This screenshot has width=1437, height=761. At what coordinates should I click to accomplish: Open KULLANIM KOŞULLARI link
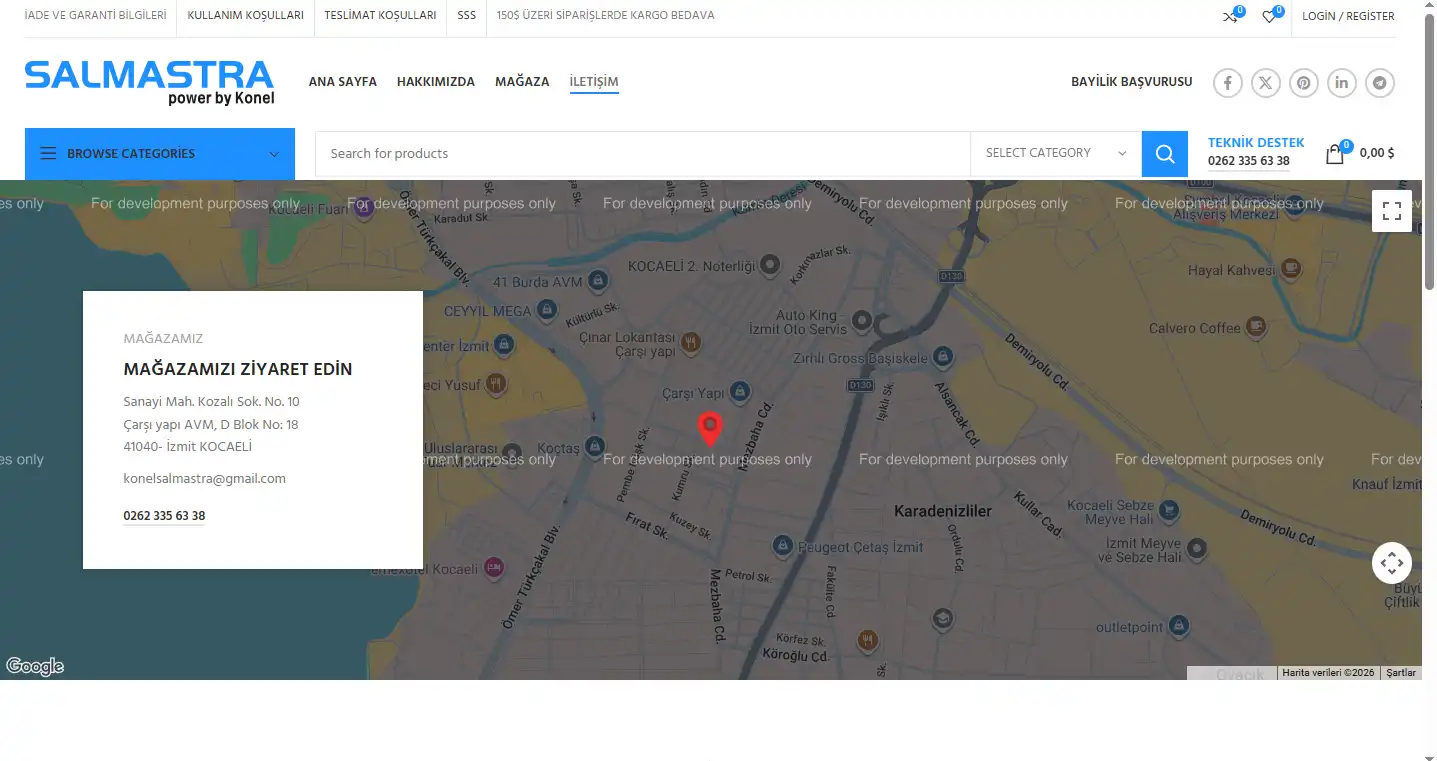[x=245, y=16]
